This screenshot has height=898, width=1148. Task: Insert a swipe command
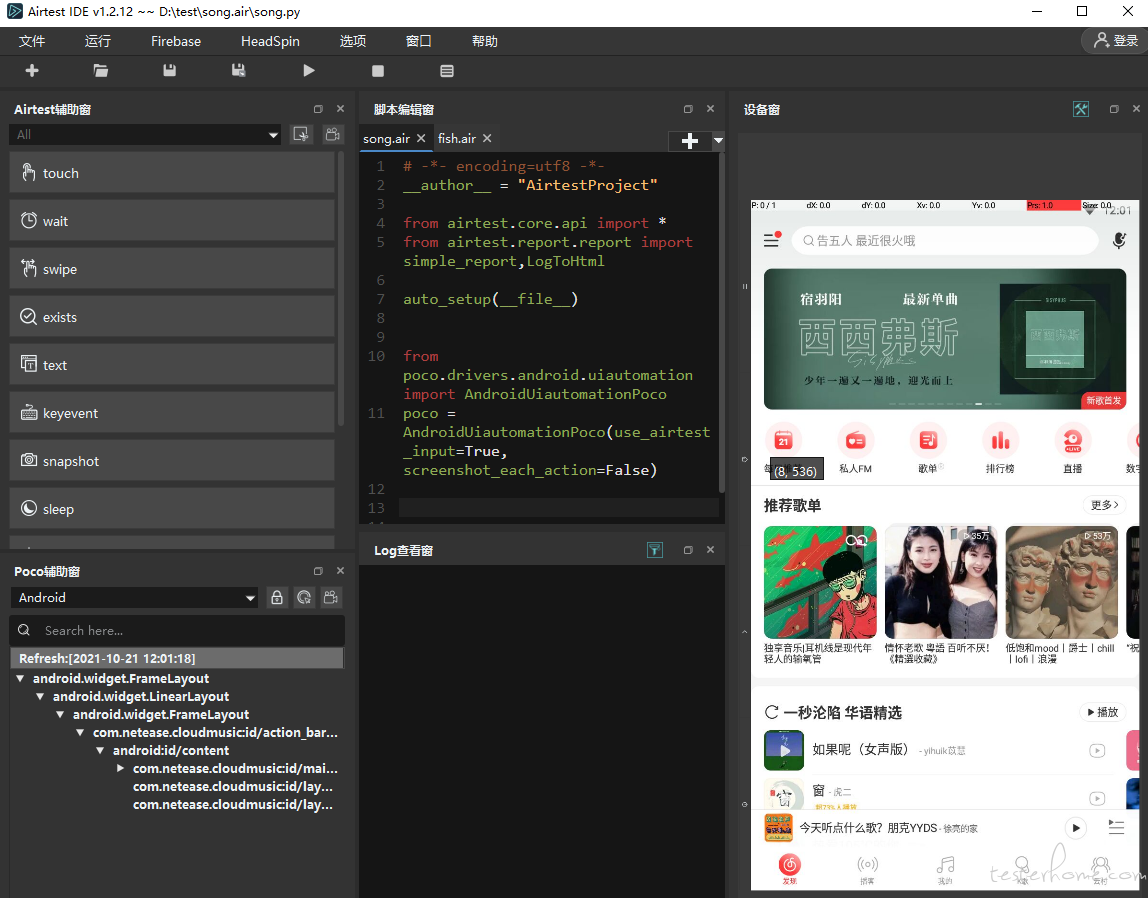pos(172,269)
